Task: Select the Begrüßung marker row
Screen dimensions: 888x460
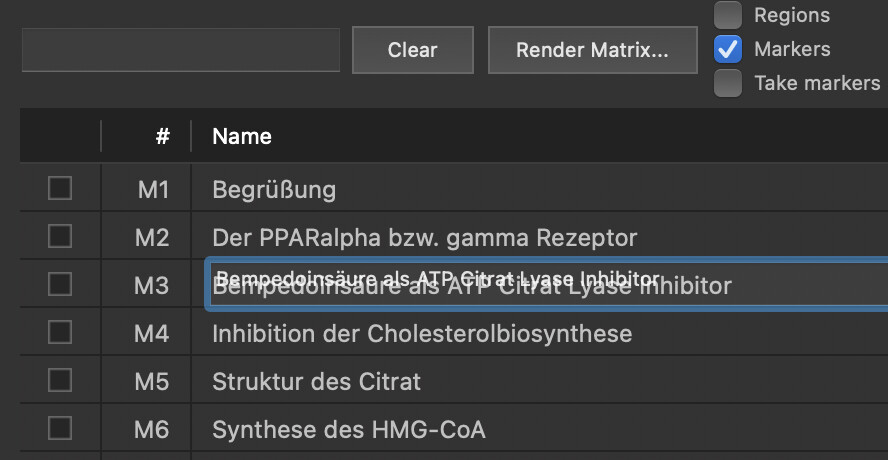Action: [x=274, y=189]
